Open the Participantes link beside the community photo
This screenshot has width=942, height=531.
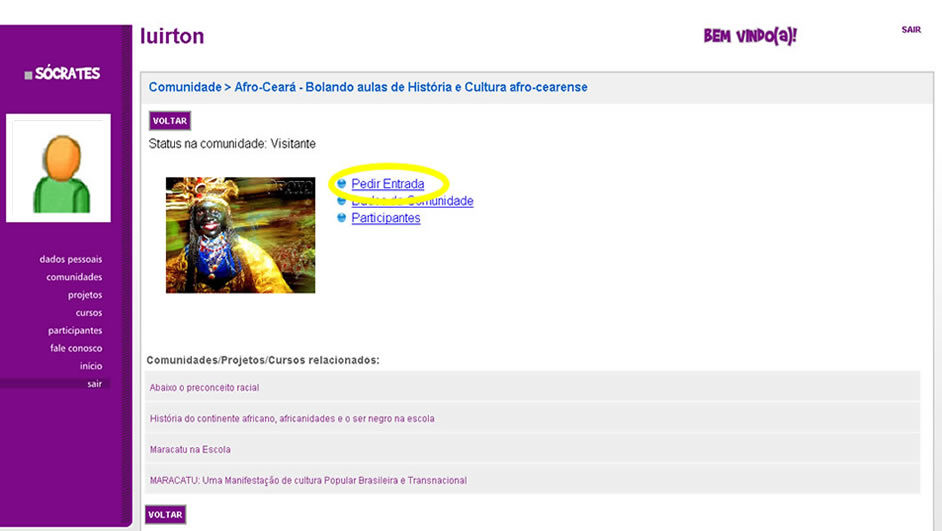[385, 218]
